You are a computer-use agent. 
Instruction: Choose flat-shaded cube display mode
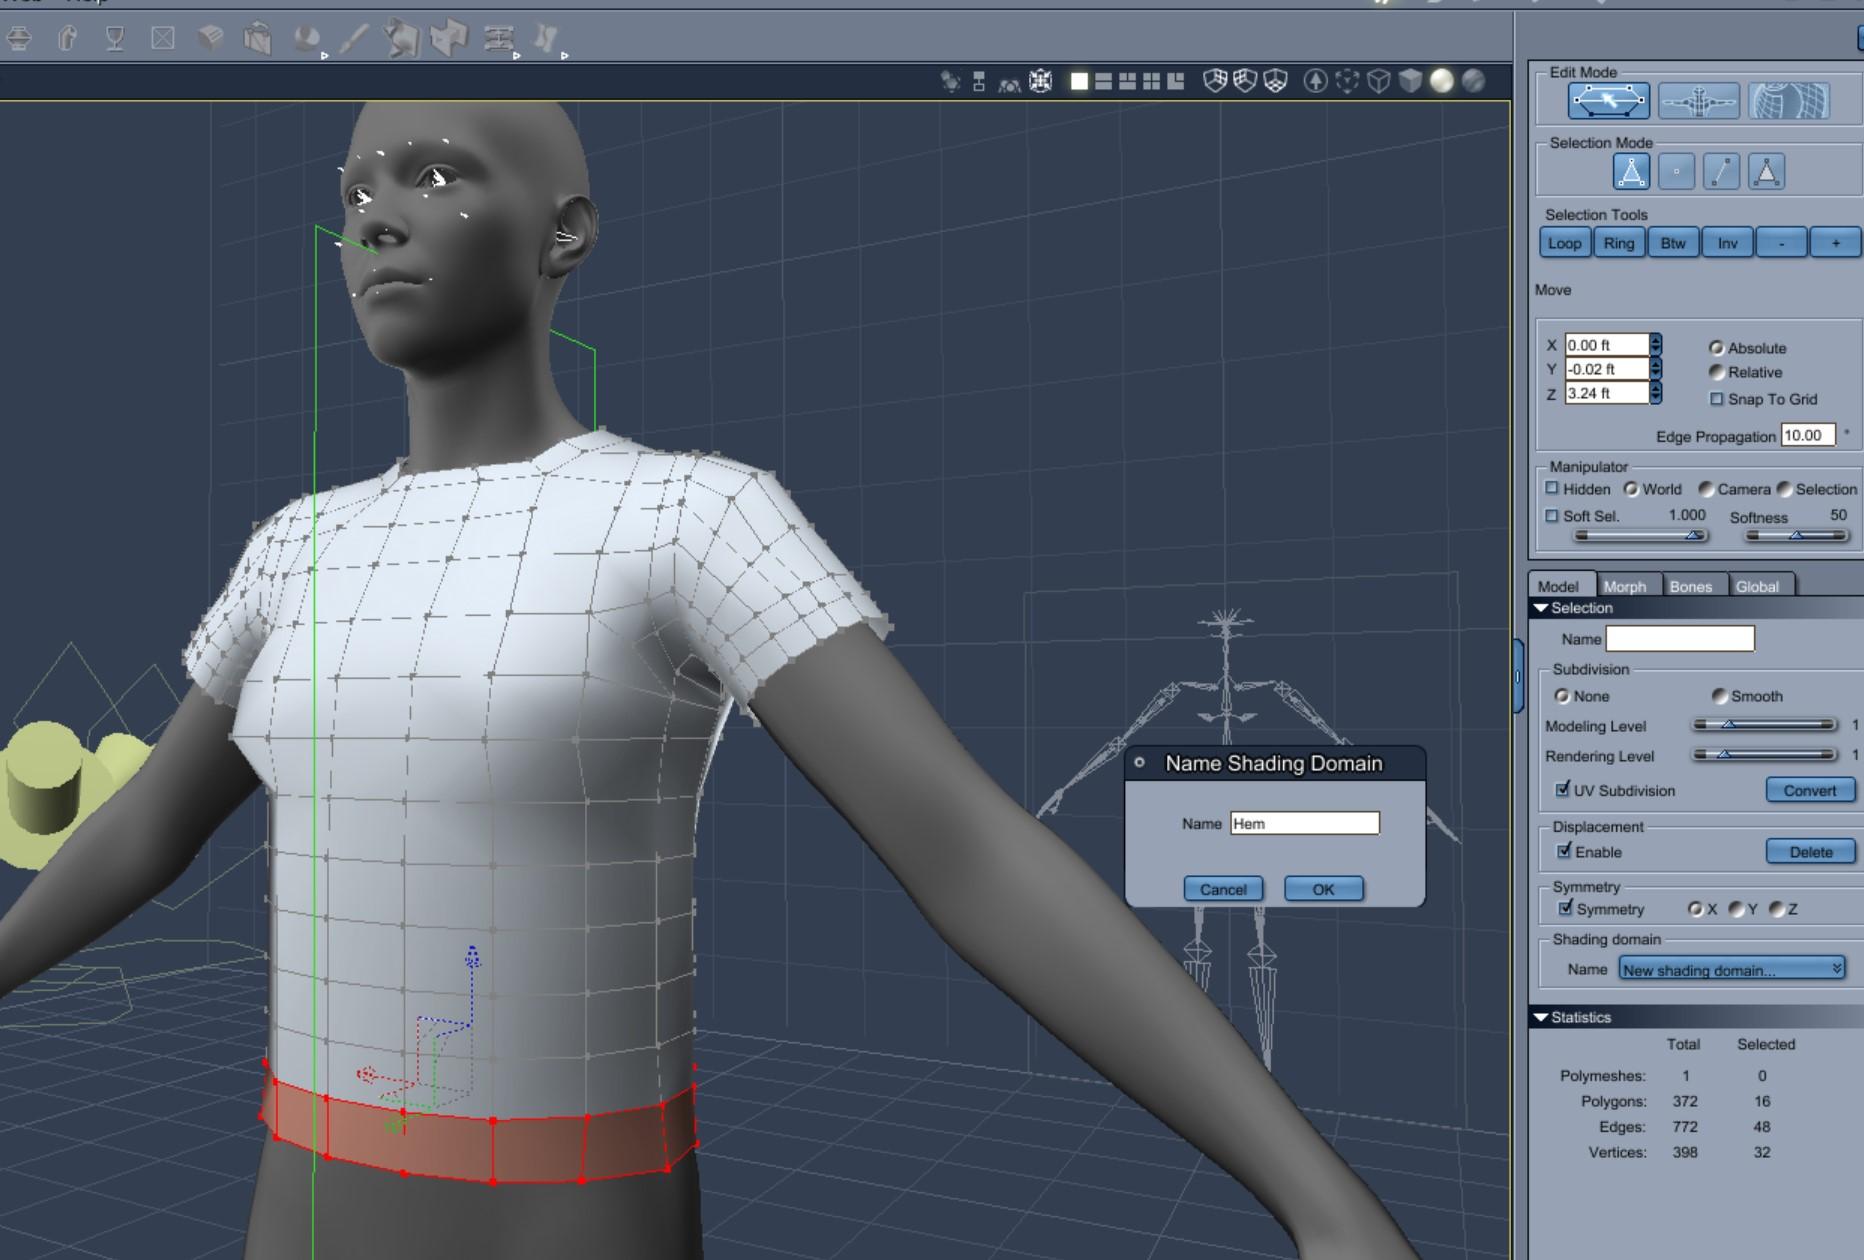click(x=1410, y=81)
